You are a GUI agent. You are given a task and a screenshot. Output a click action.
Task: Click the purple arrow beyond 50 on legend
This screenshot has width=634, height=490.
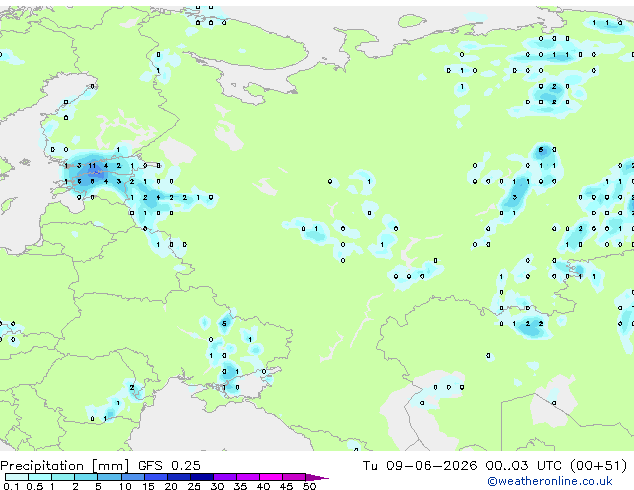click(x=317, y=477)
